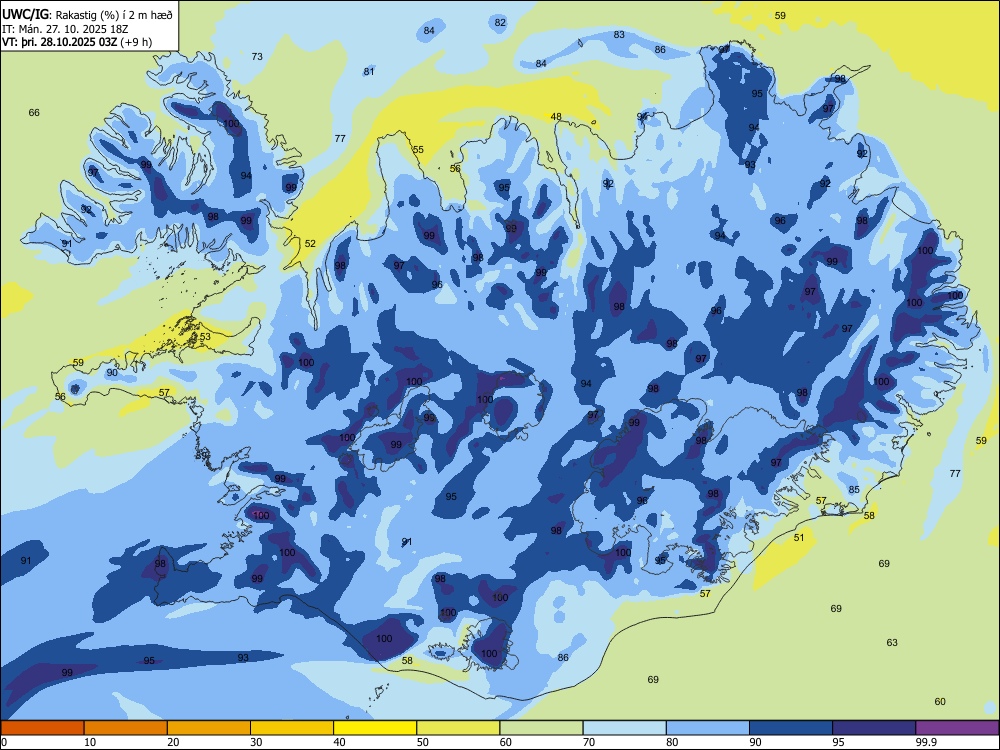Click the legend tick label '99.9'
This screenshot has width=1000, height=750.
pos(925,742)
